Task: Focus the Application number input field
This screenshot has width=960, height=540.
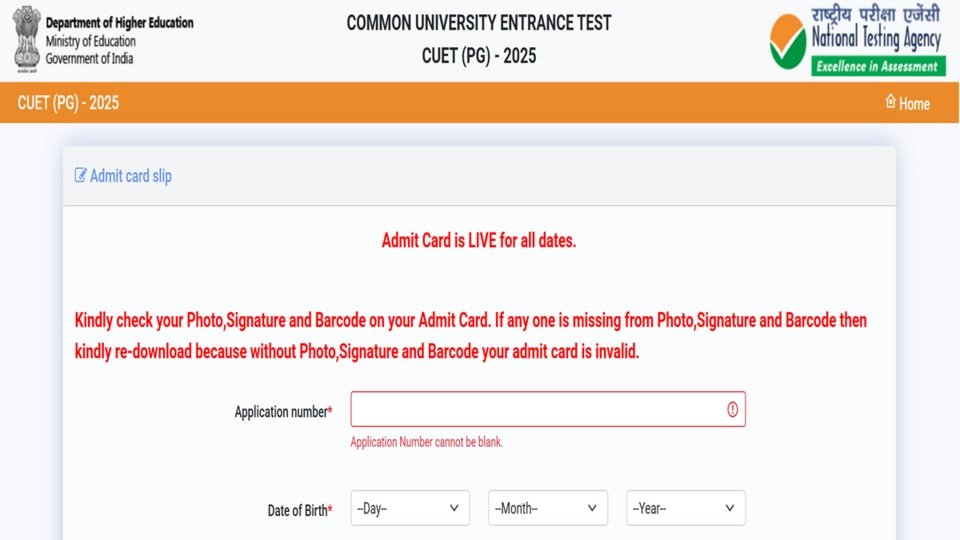Action: tap(538, 409)
